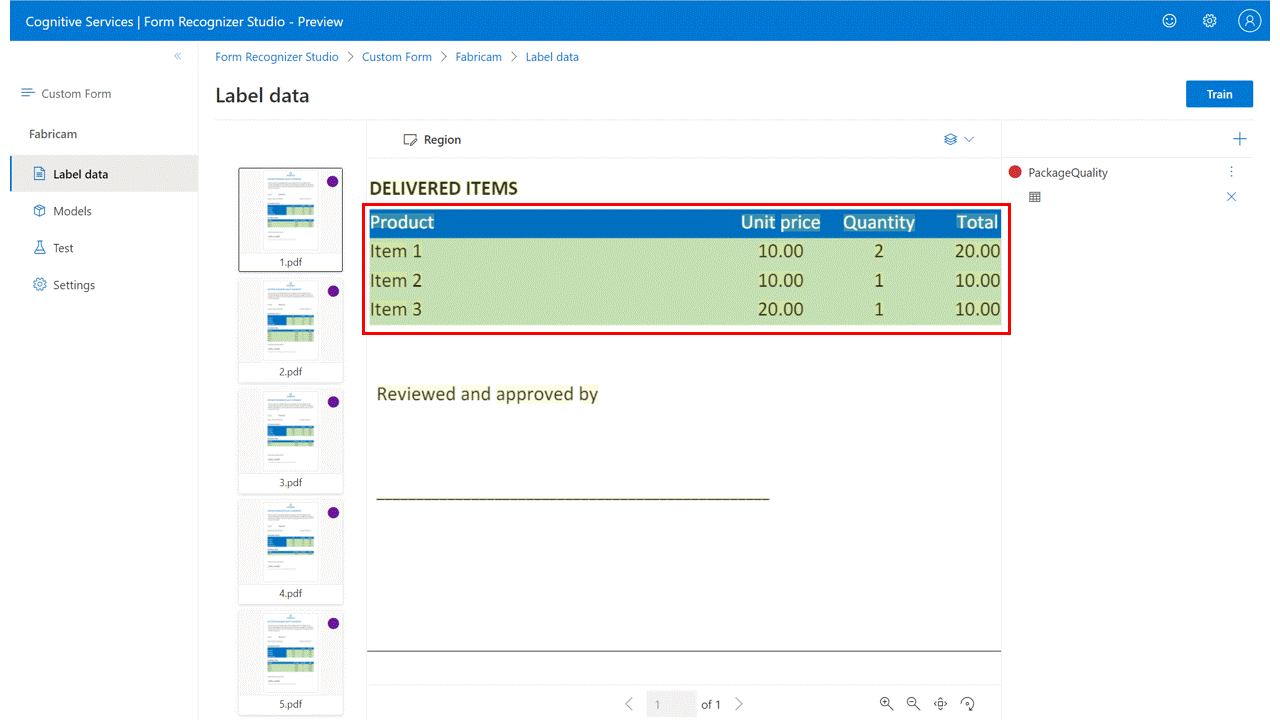Screen dimensions: 1280x720
Task: Click the PackageQuality field label
Action: pos(1068,172)
